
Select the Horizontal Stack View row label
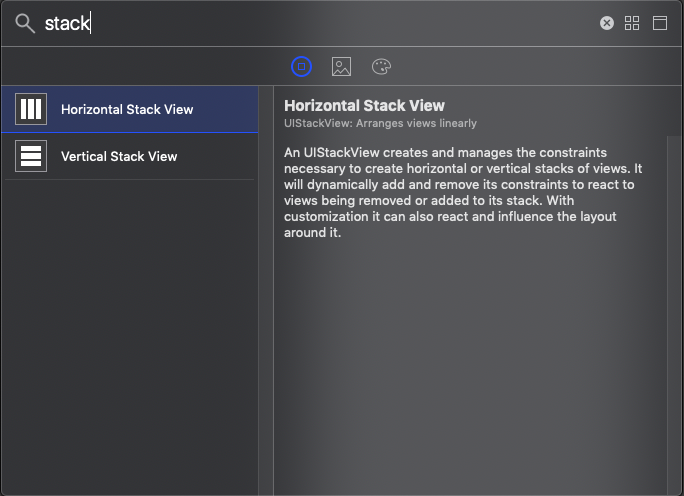[127, 109]
